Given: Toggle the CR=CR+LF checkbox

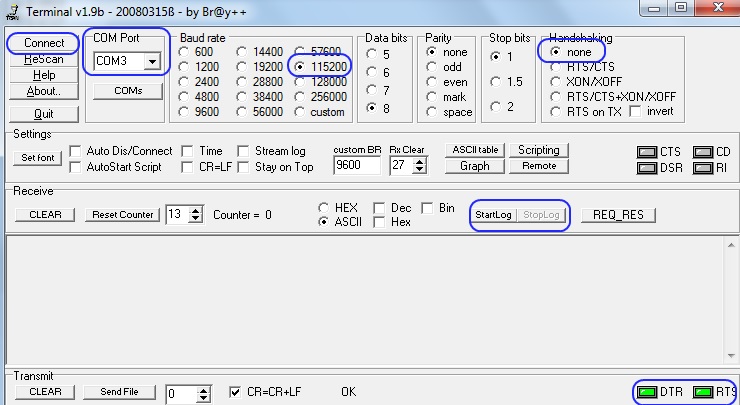Looking at the screenshot, I should pyautogui.click(x=236, y=392).
